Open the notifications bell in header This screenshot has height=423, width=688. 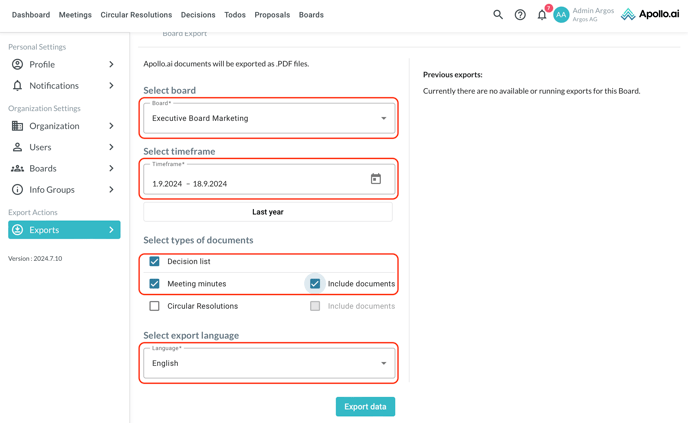click(x=542, y=15)
